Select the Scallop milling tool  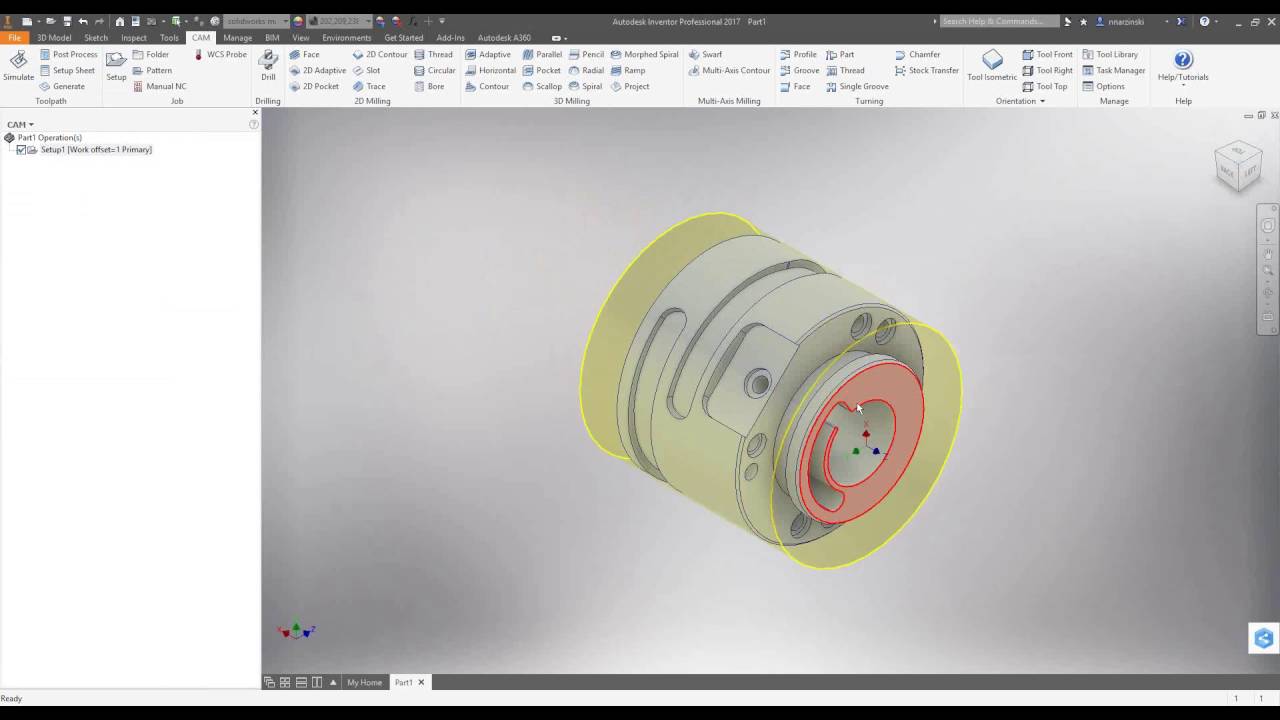542,86
